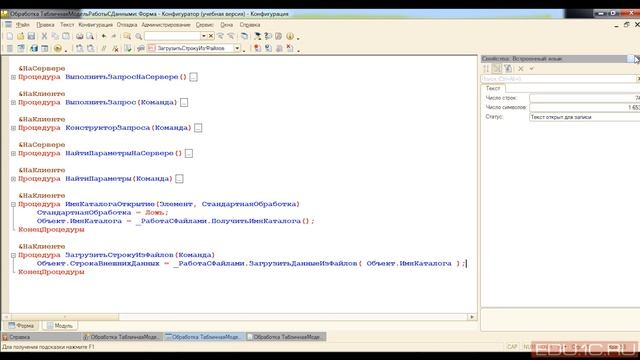Screen dimensions: 640x360
Task: Open the syntax assistant icon
Action: [257, 36]
